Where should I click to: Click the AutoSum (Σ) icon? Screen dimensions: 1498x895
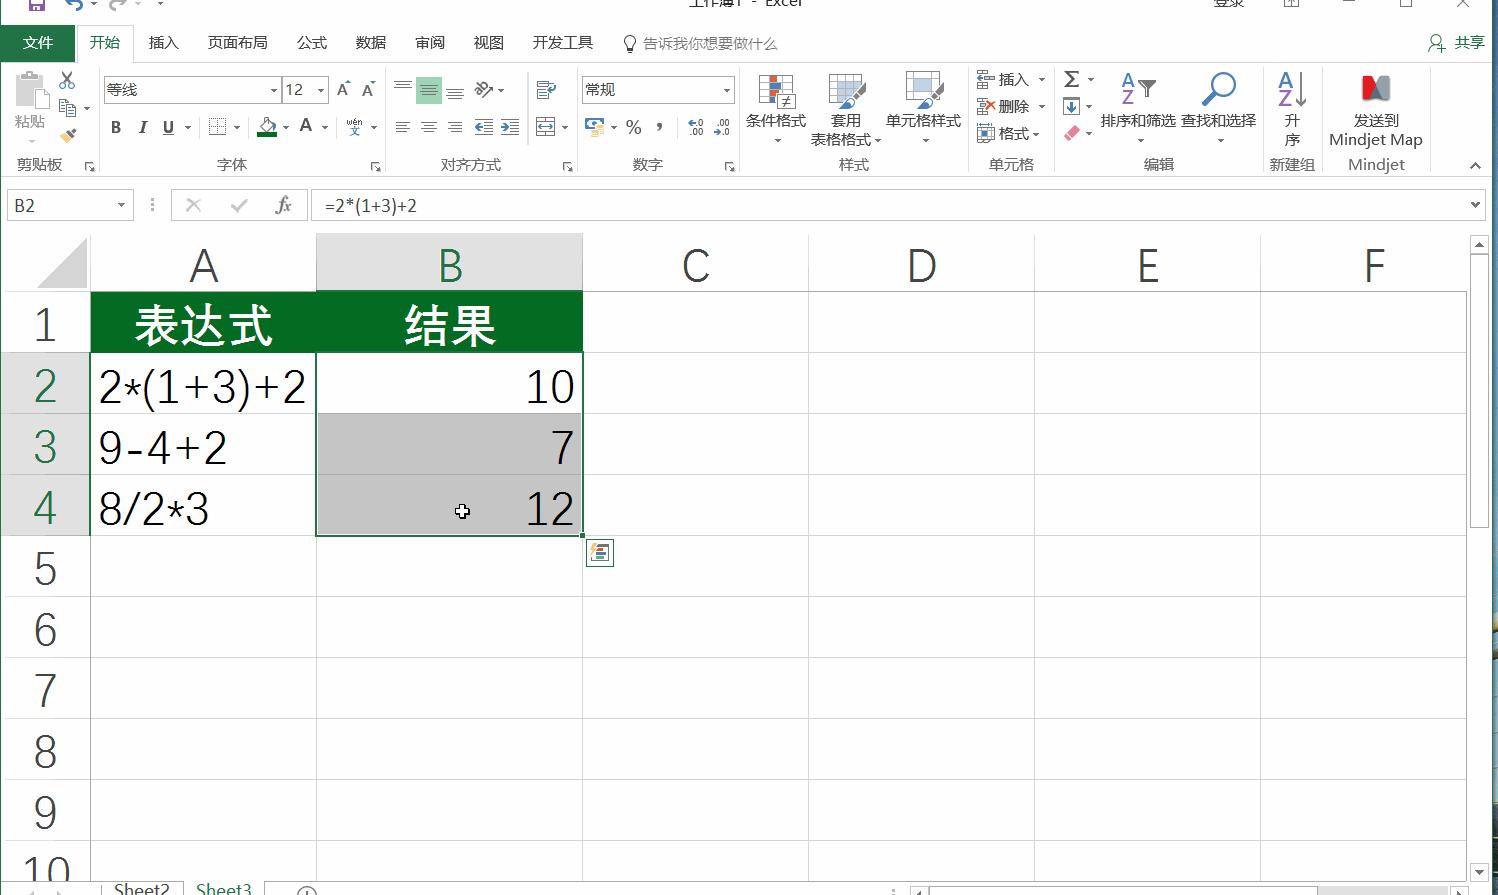pyautogui.click(x=1071, y=79)
